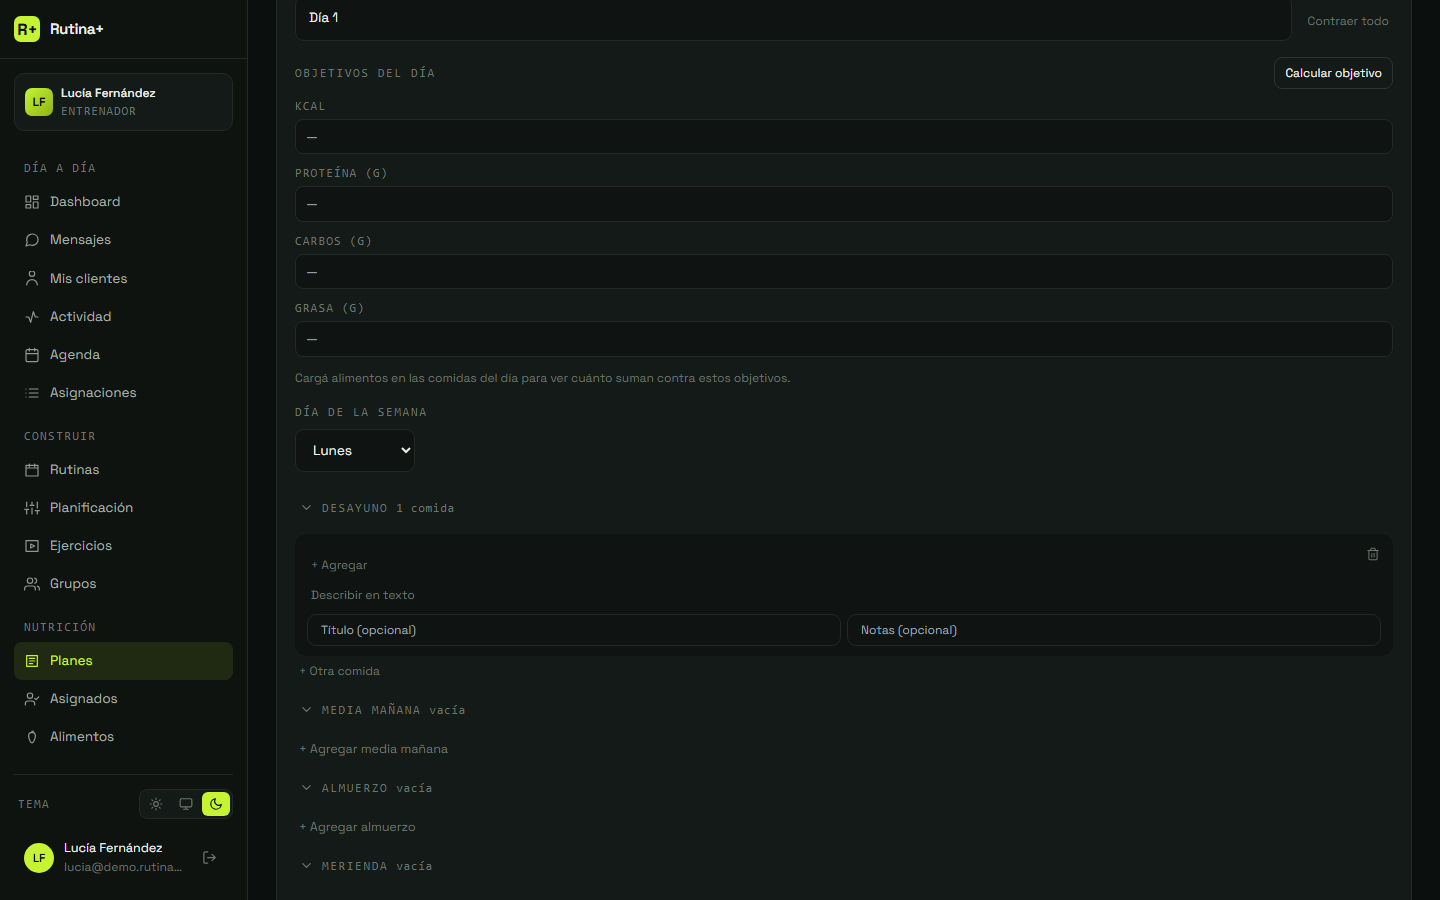
Task: Collapse the Almuerzo section
Action: click(306, 788)
